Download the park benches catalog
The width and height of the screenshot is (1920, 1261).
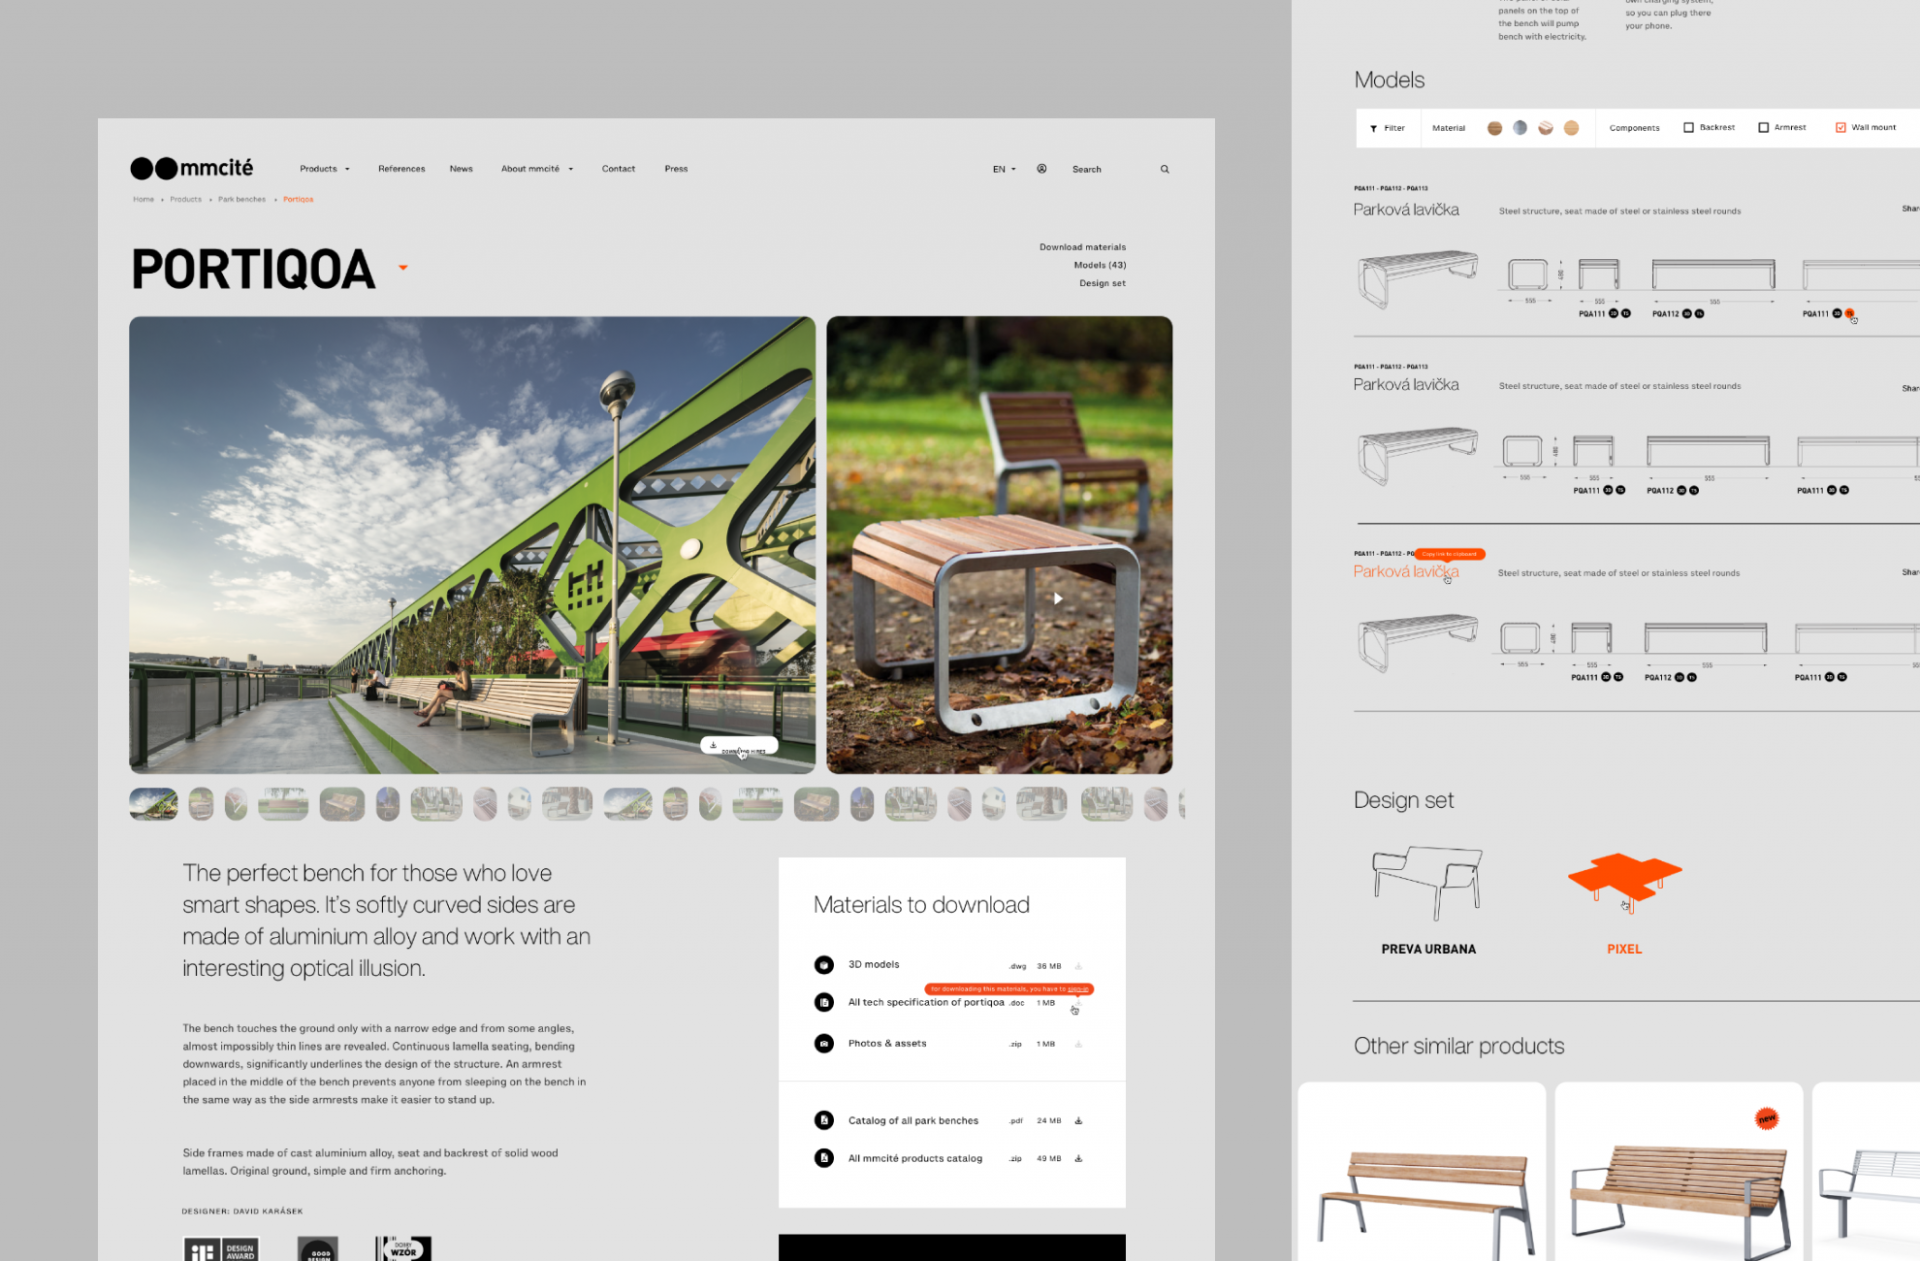pyautogui.click(x=1078, y=1121)
